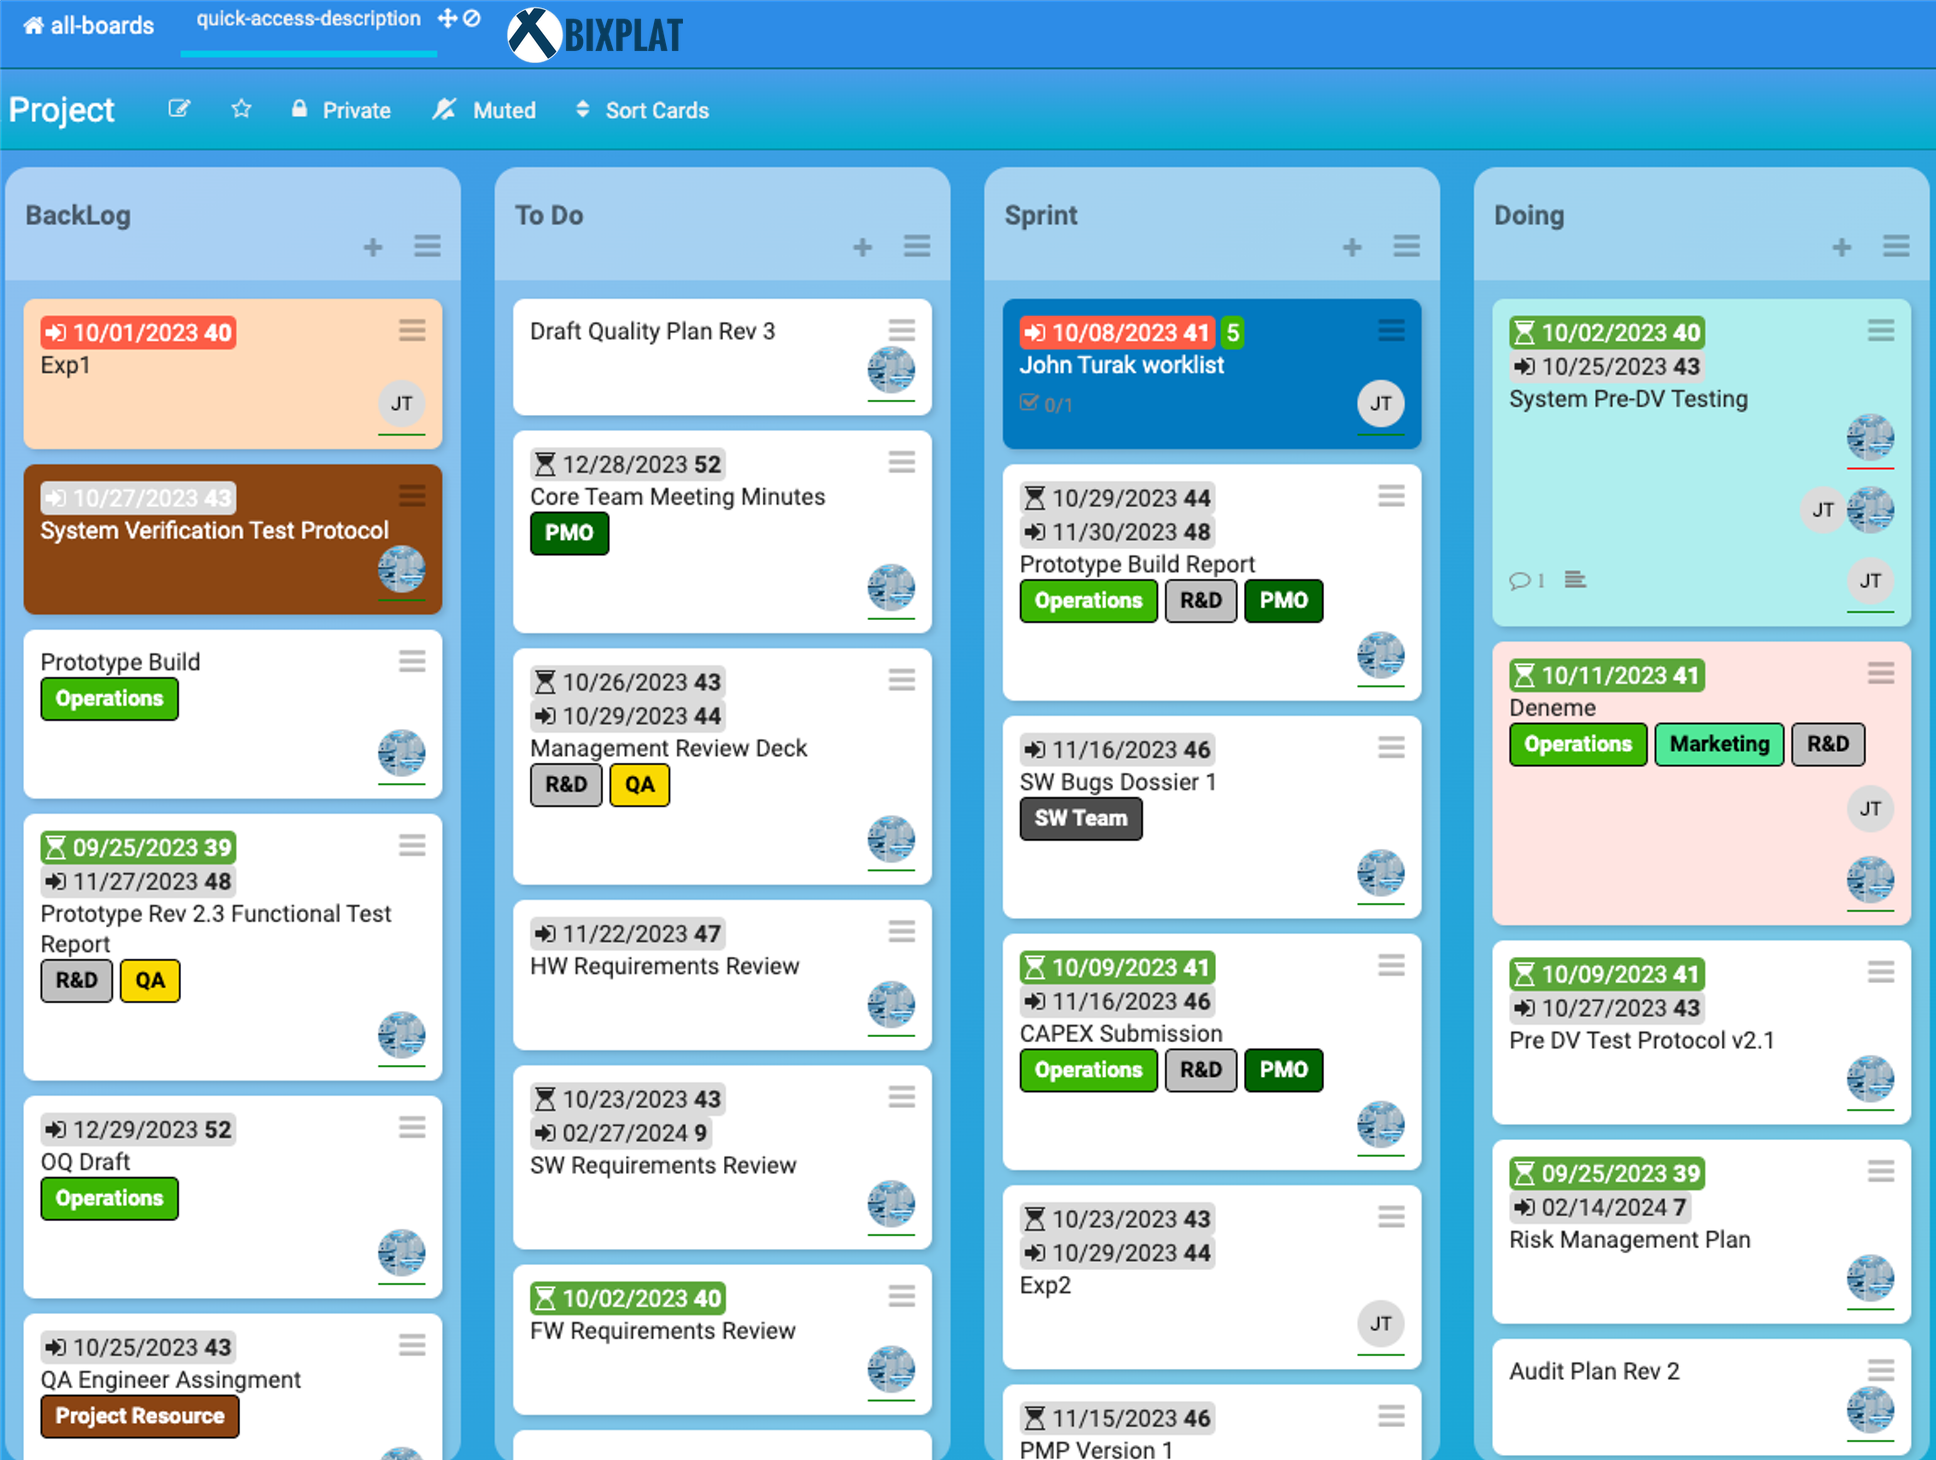Add a card to the Sprint list

pyautogui.click(x=1352, y=247)
